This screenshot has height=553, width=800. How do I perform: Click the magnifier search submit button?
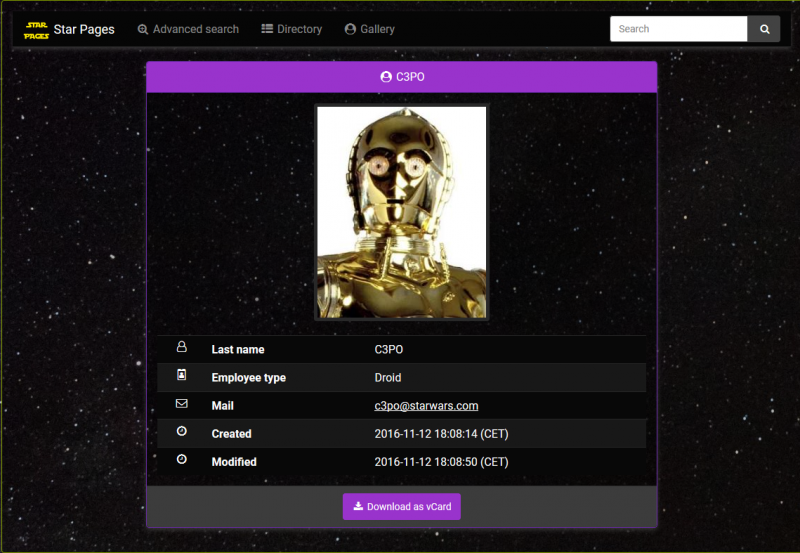pyautogui.click(x=764, y=29)
